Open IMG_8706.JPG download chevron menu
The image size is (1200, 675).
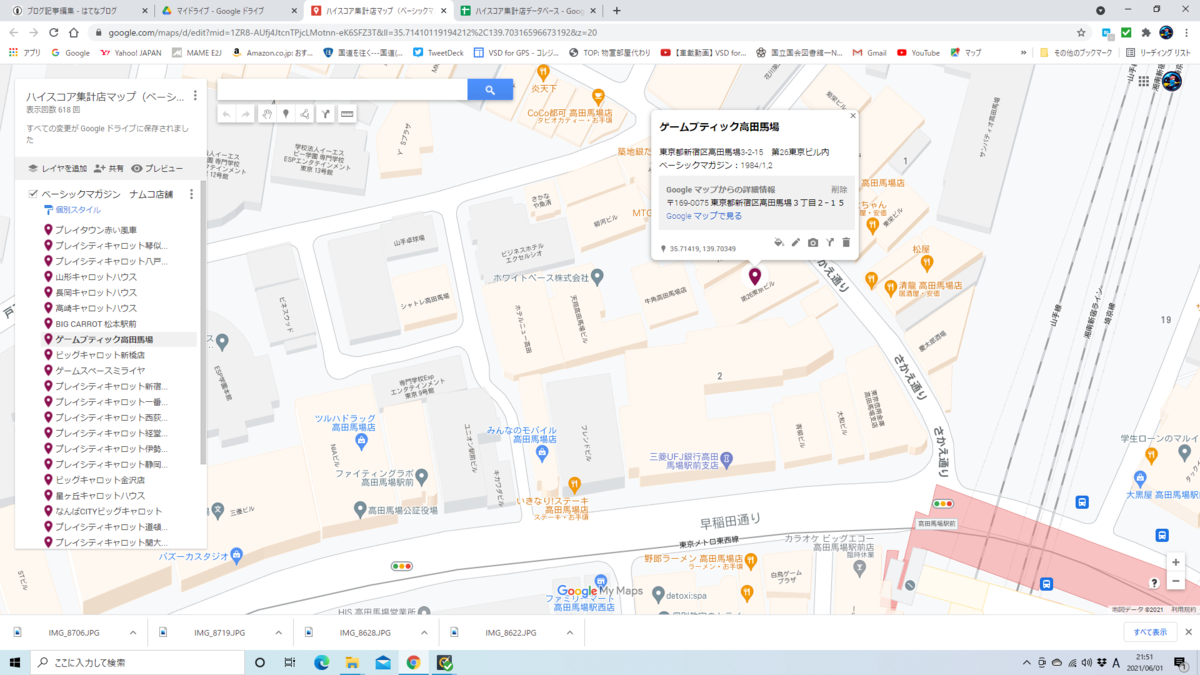[133, 633]
